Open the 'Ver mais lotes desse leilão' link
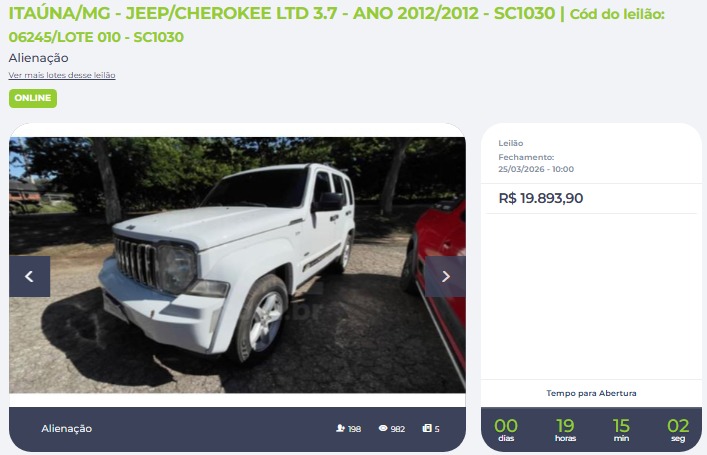This screenshot has width=707, height=455. click(62, 75)
